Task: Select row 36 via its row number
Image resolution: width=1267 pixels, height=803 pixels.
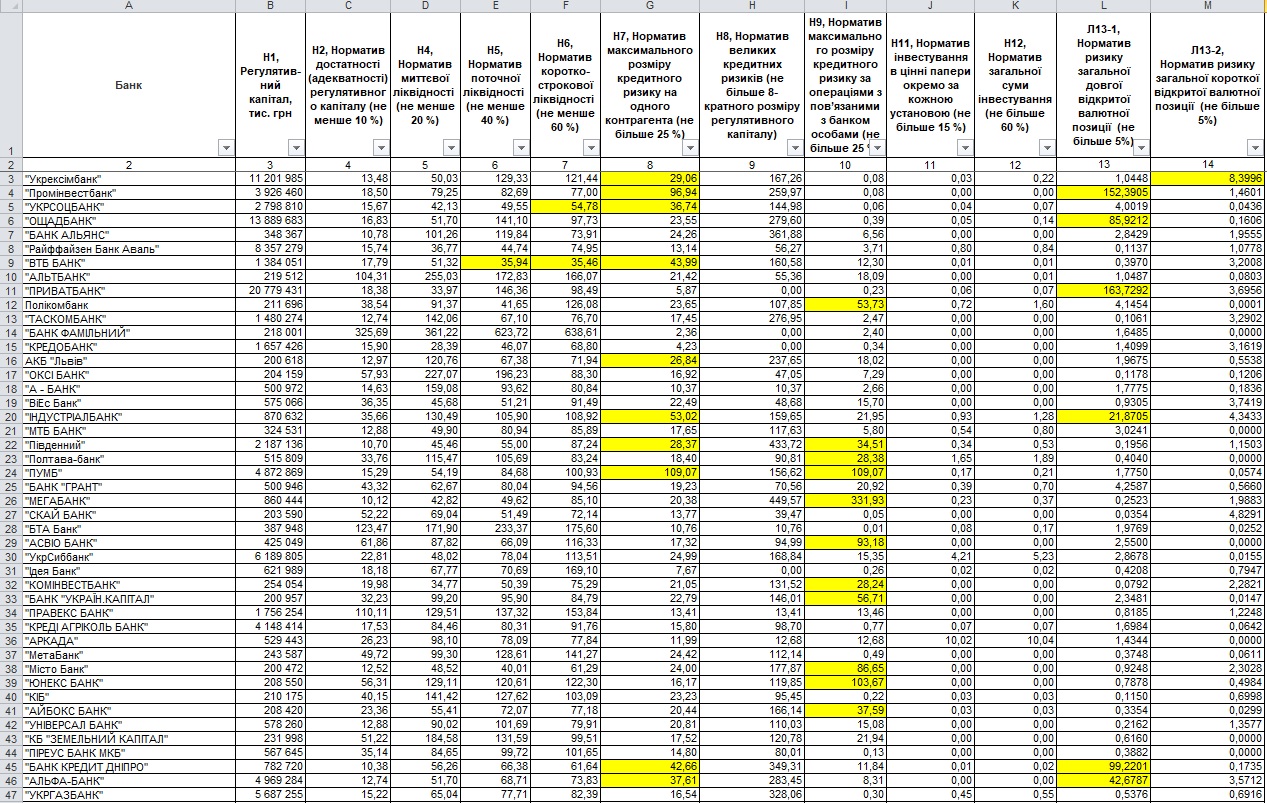Action: click(10, 640)
